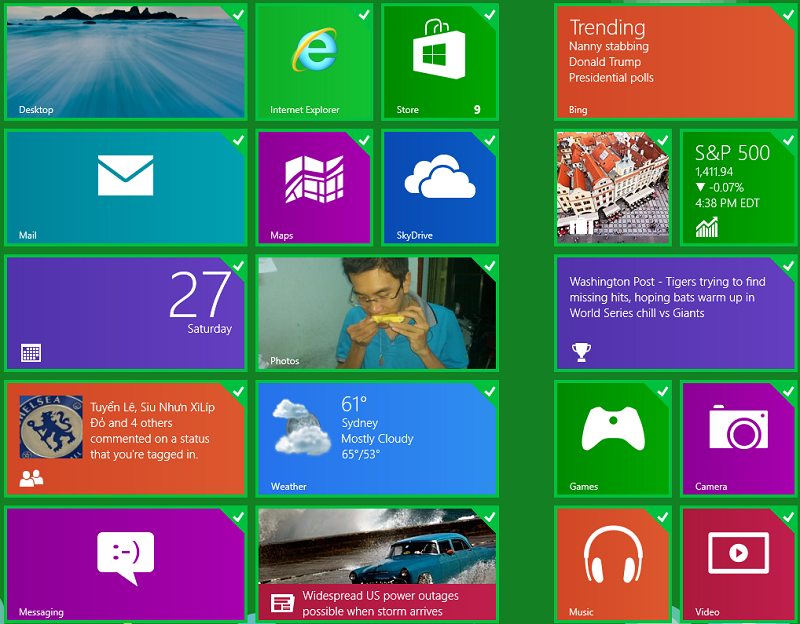Click the Calendar grid icon

pyautogui.click(x=31, y=353)
